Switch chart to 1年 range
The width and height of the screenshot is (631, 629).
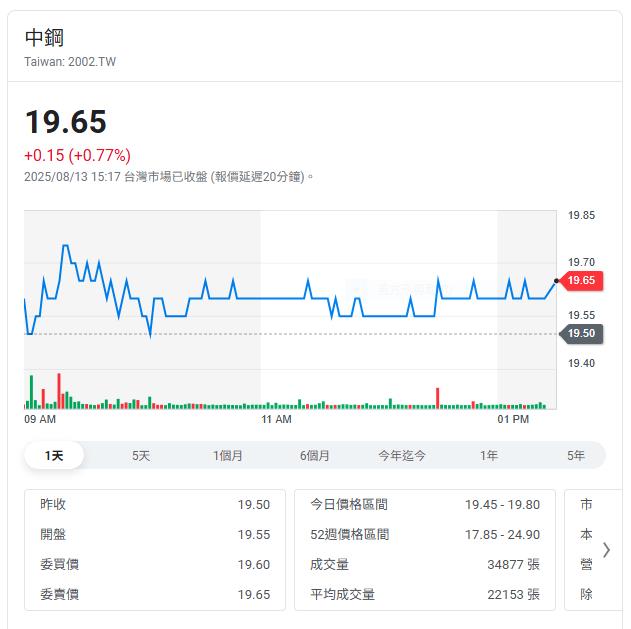click(x=489, y=456)
